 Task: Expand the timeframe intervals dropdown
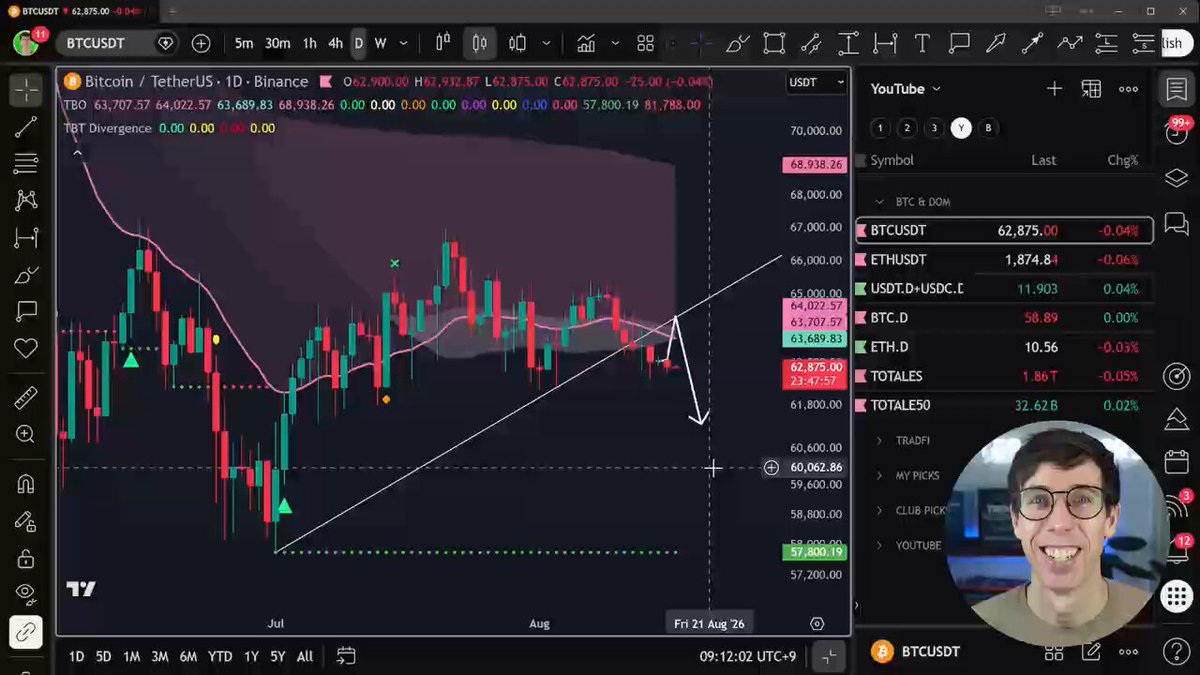click(x=404, y=43)
